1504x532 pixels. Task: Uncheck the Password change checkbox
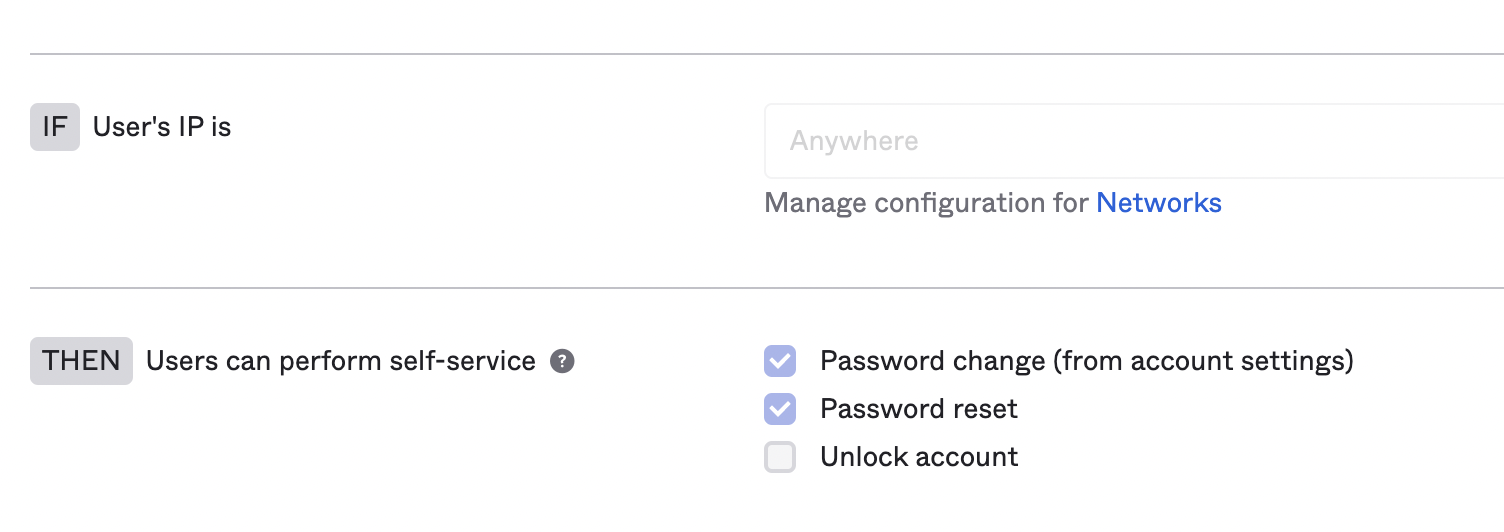(780, 361)
